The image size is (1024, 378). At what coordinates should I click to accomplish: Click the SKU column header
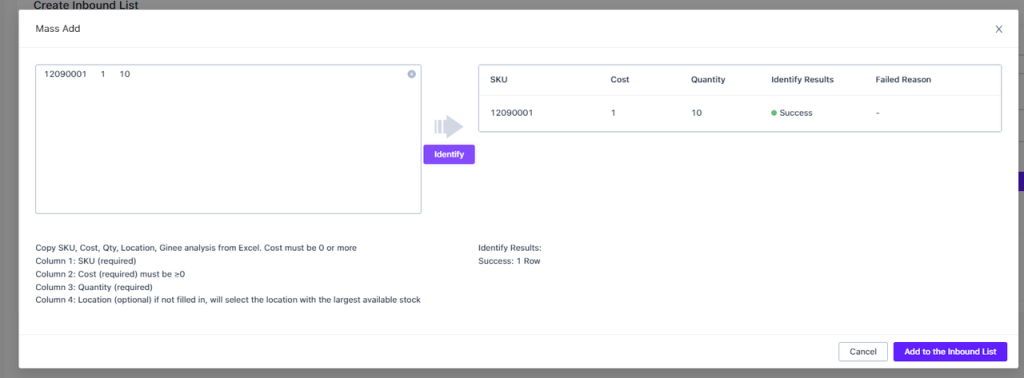pos(498,80)
